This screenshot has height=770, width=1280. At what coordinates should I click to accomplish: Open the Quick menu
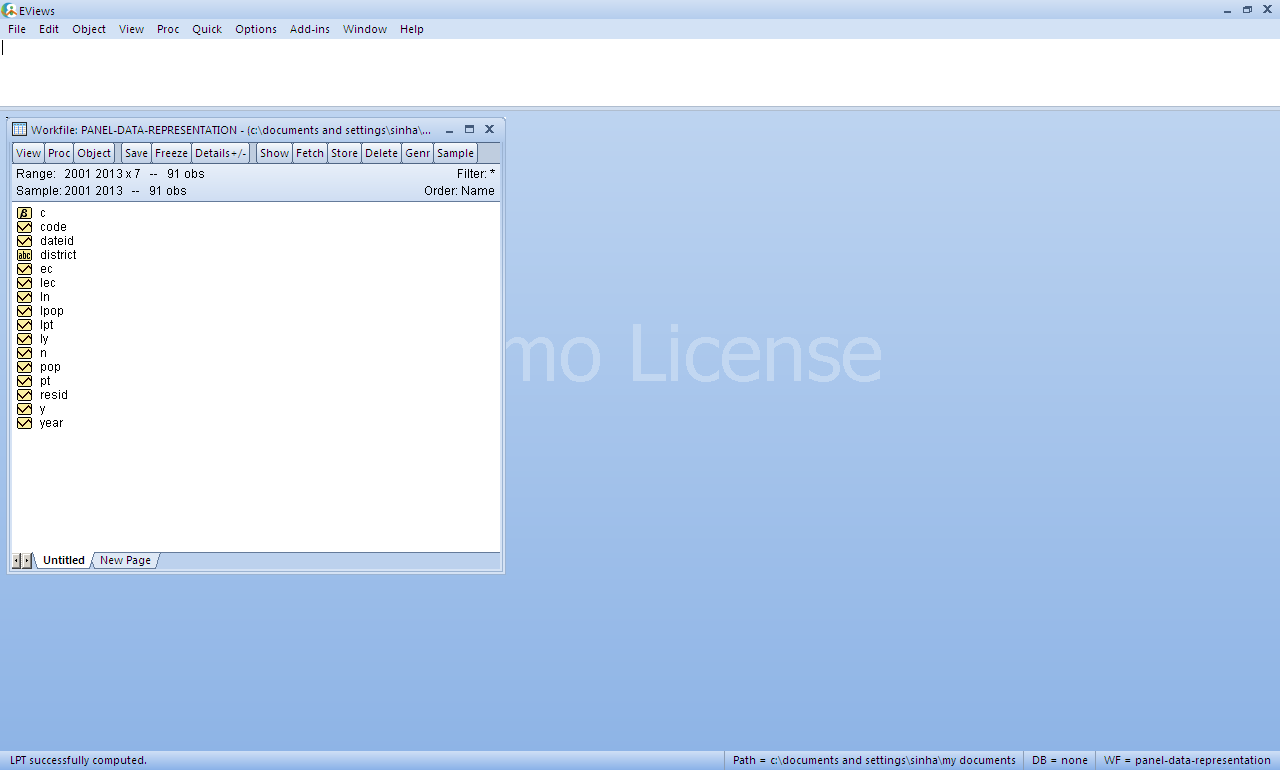(207, 29)
